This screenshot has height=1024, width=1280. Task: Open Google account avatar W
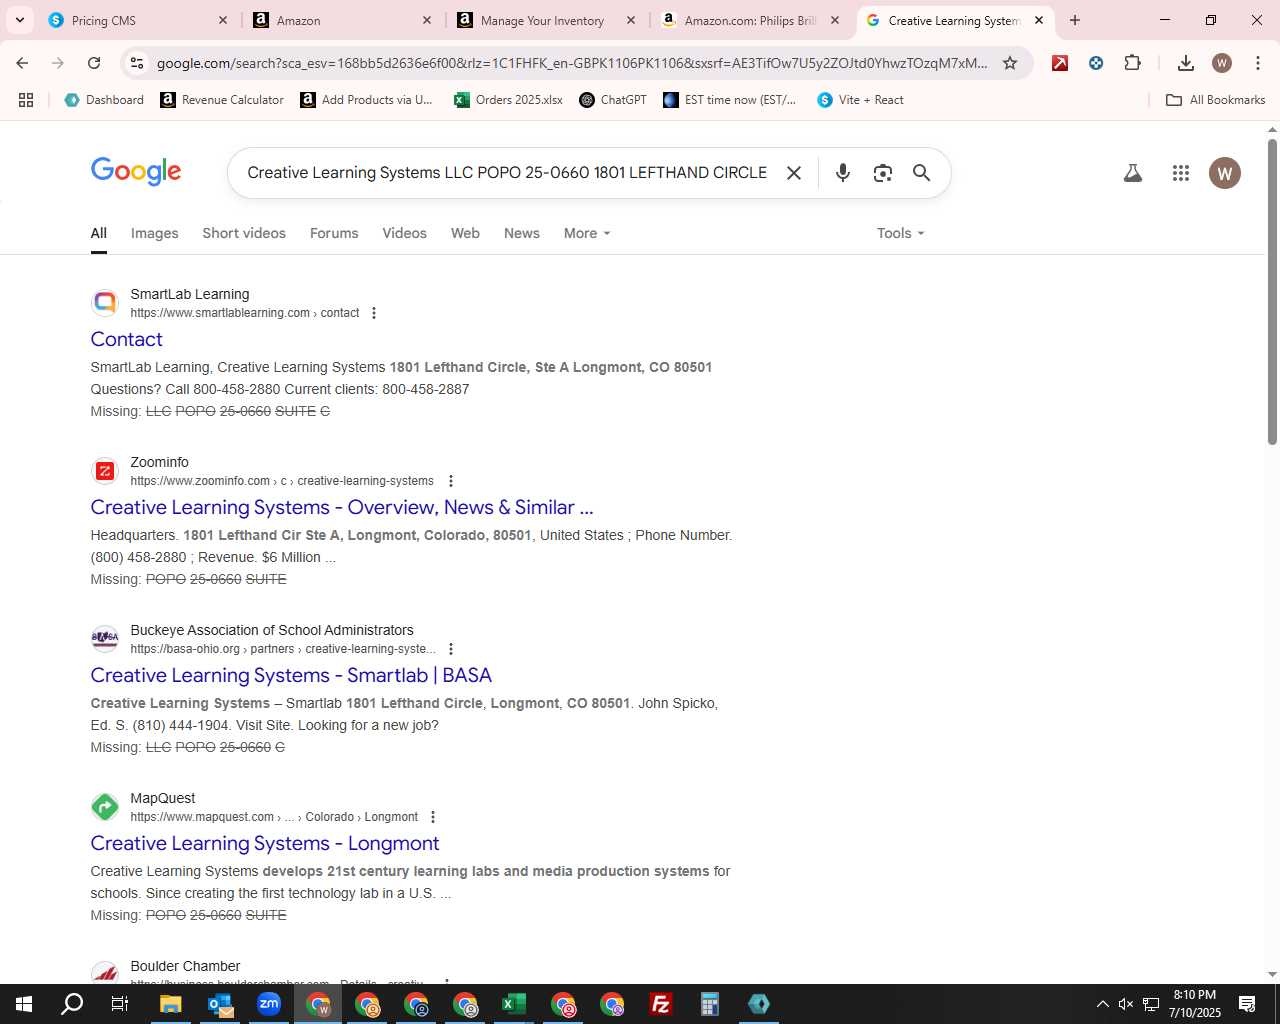1224,173
